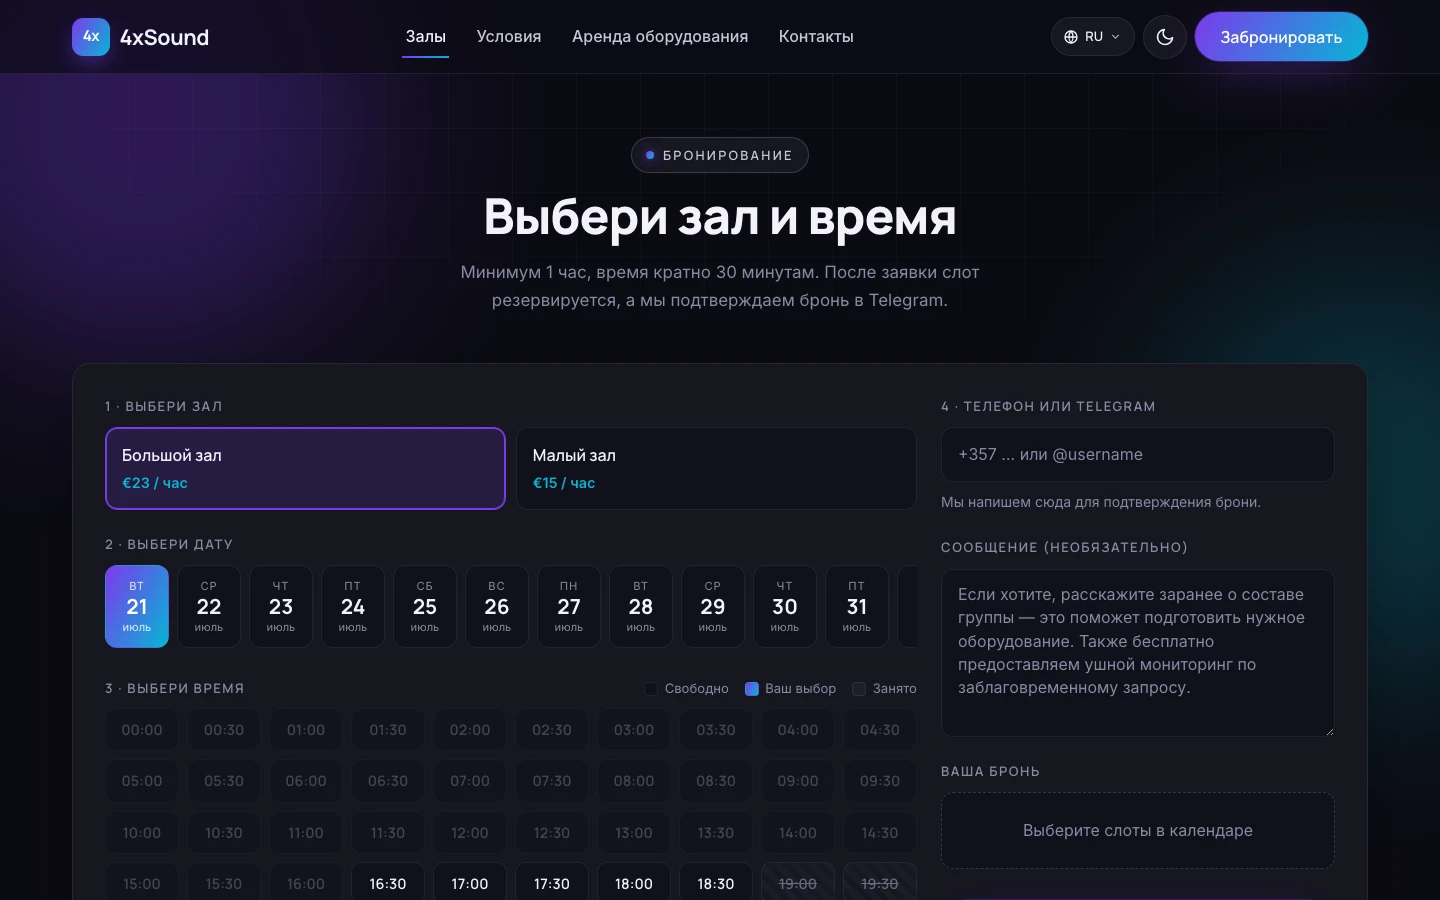Screen dimensions: 1440x900
Task: Go to Условия nav item
Action: (509, 37)
